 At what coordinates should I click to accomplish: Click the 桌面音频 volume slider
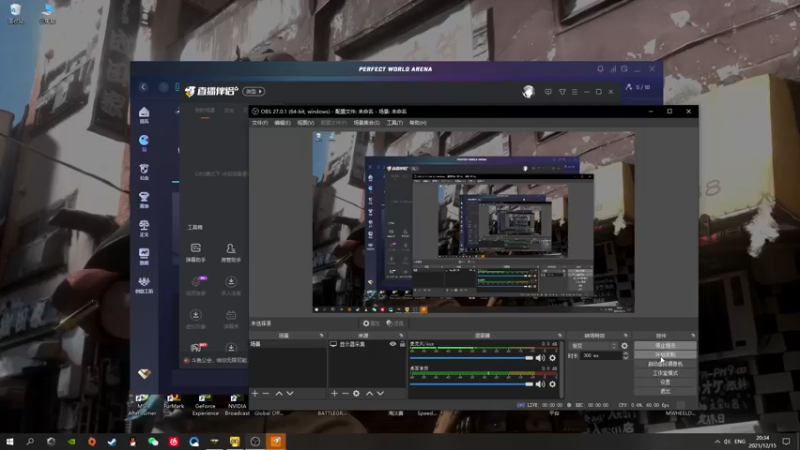(471, 384)
